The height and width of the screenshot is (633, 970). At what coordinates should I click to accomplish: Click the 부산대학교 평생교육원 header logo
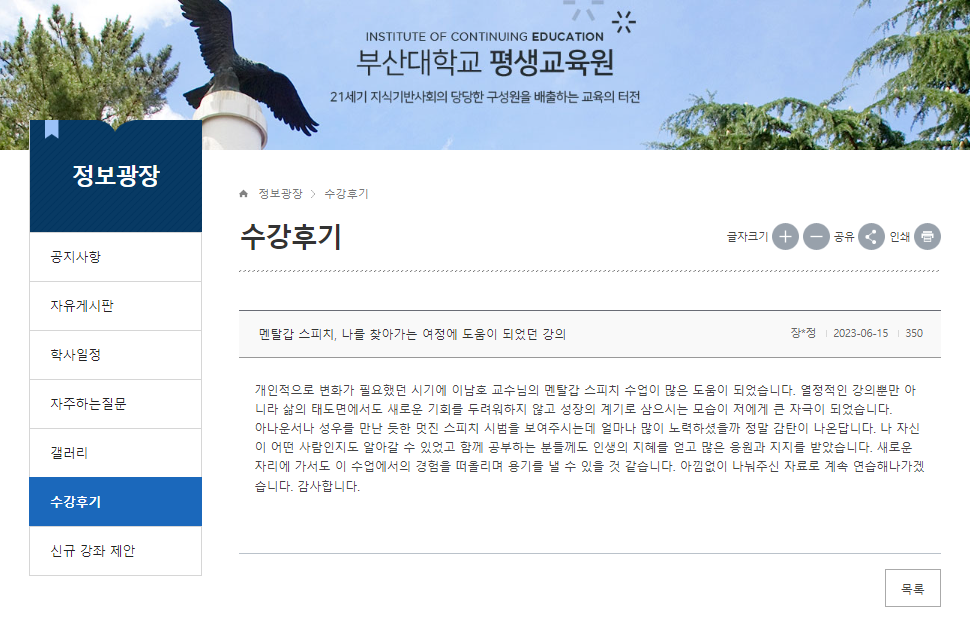485,61
